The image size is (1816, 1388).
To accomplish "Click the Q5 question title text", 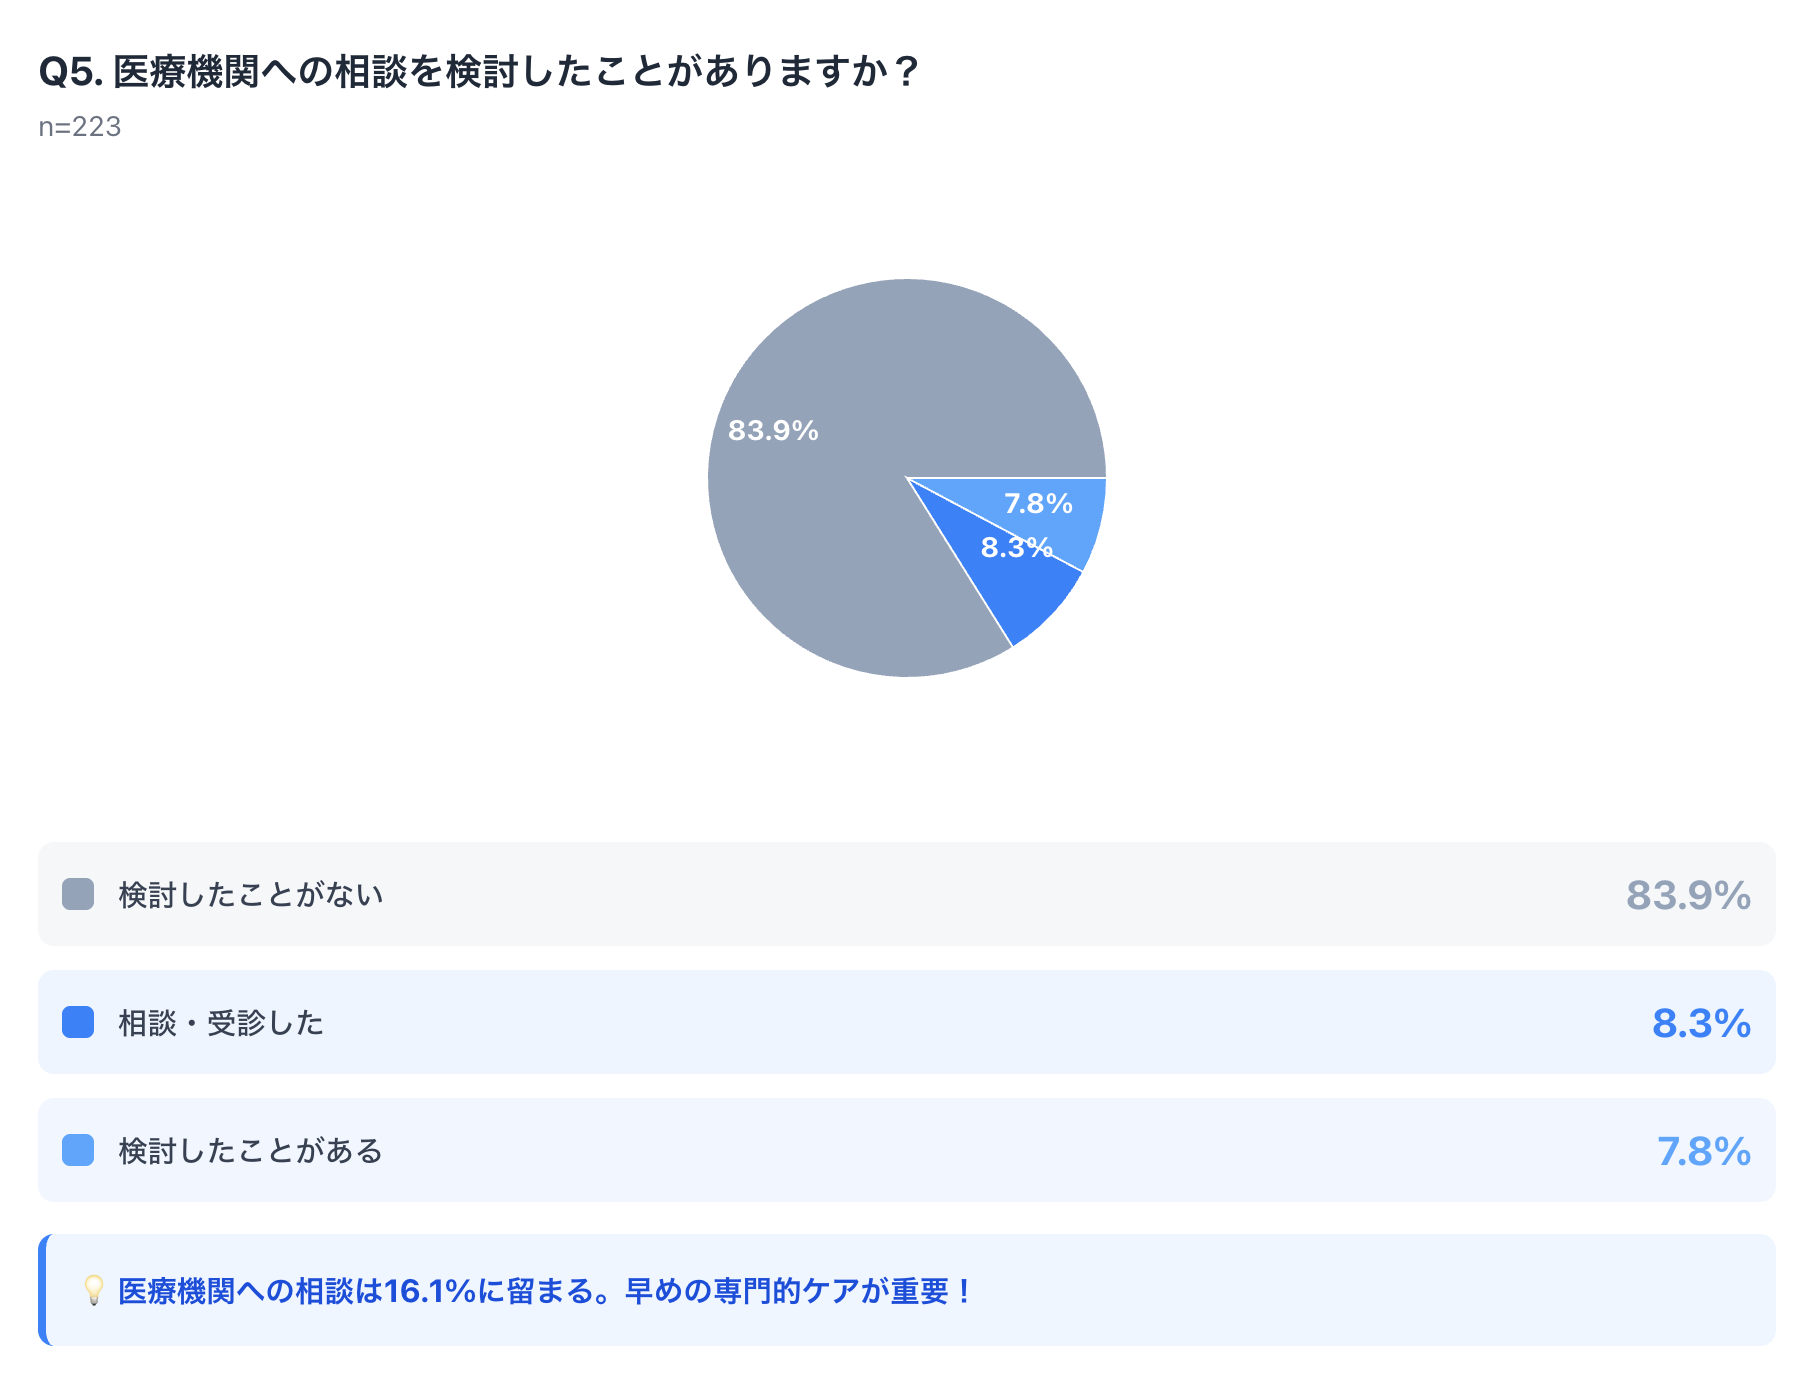I will point(478,72).
